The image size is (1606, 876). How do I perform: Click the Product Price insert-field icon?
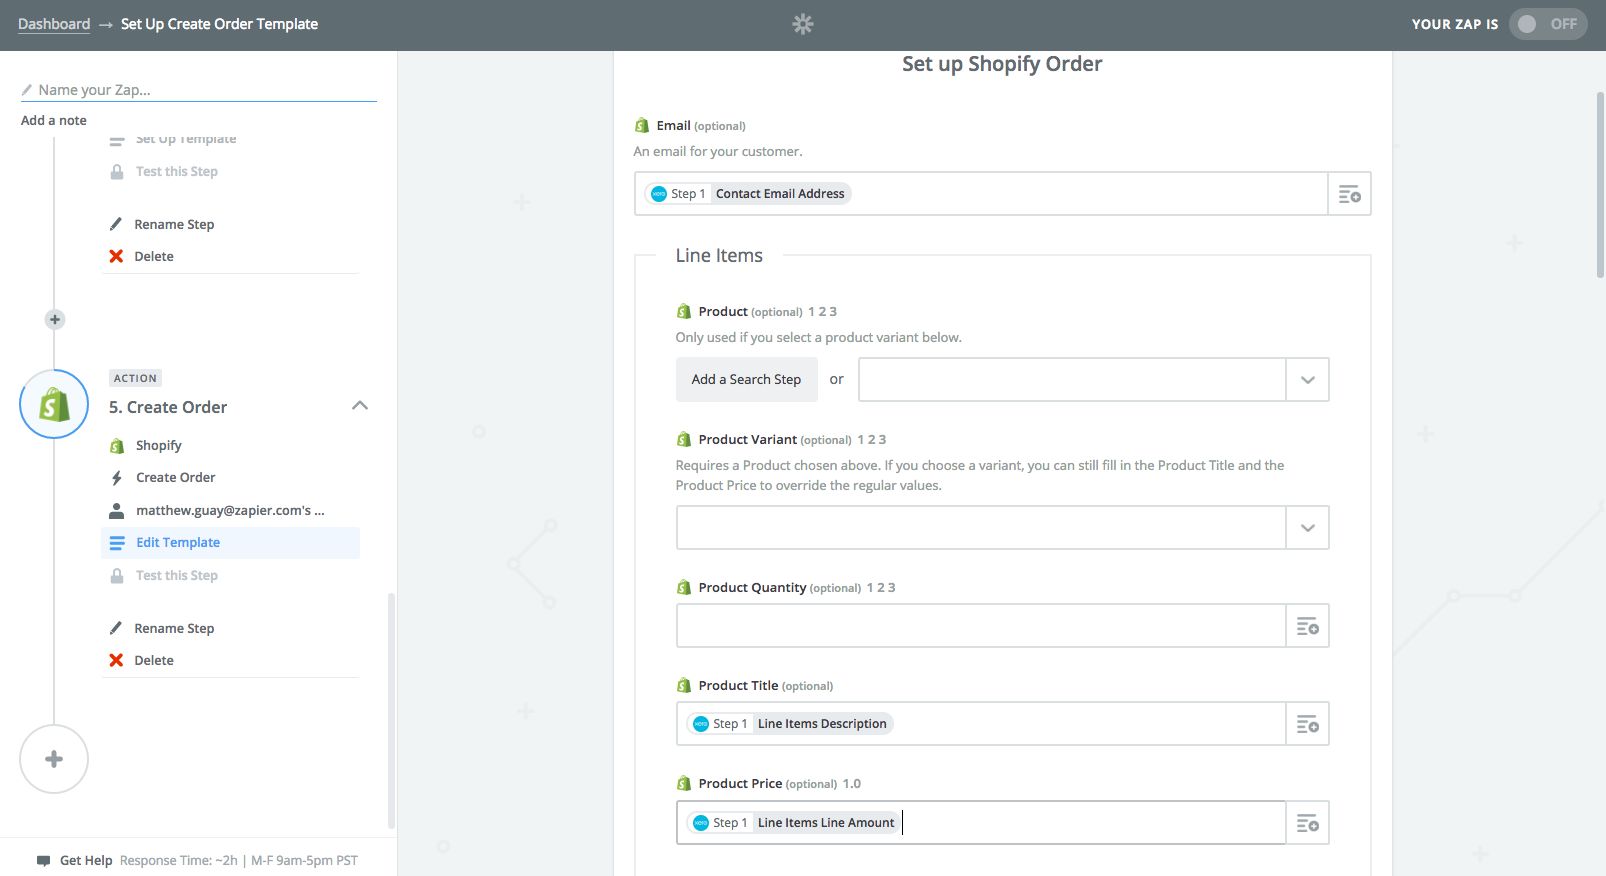point(1307,823)
